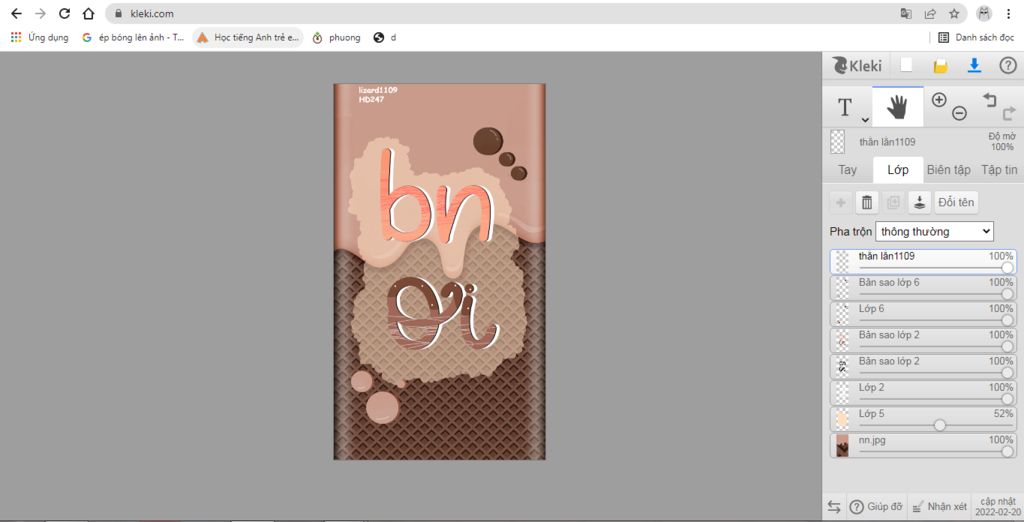
Task: Click the Đổi tên rename button
Action: pyautogui.click(x=956, y=203)
